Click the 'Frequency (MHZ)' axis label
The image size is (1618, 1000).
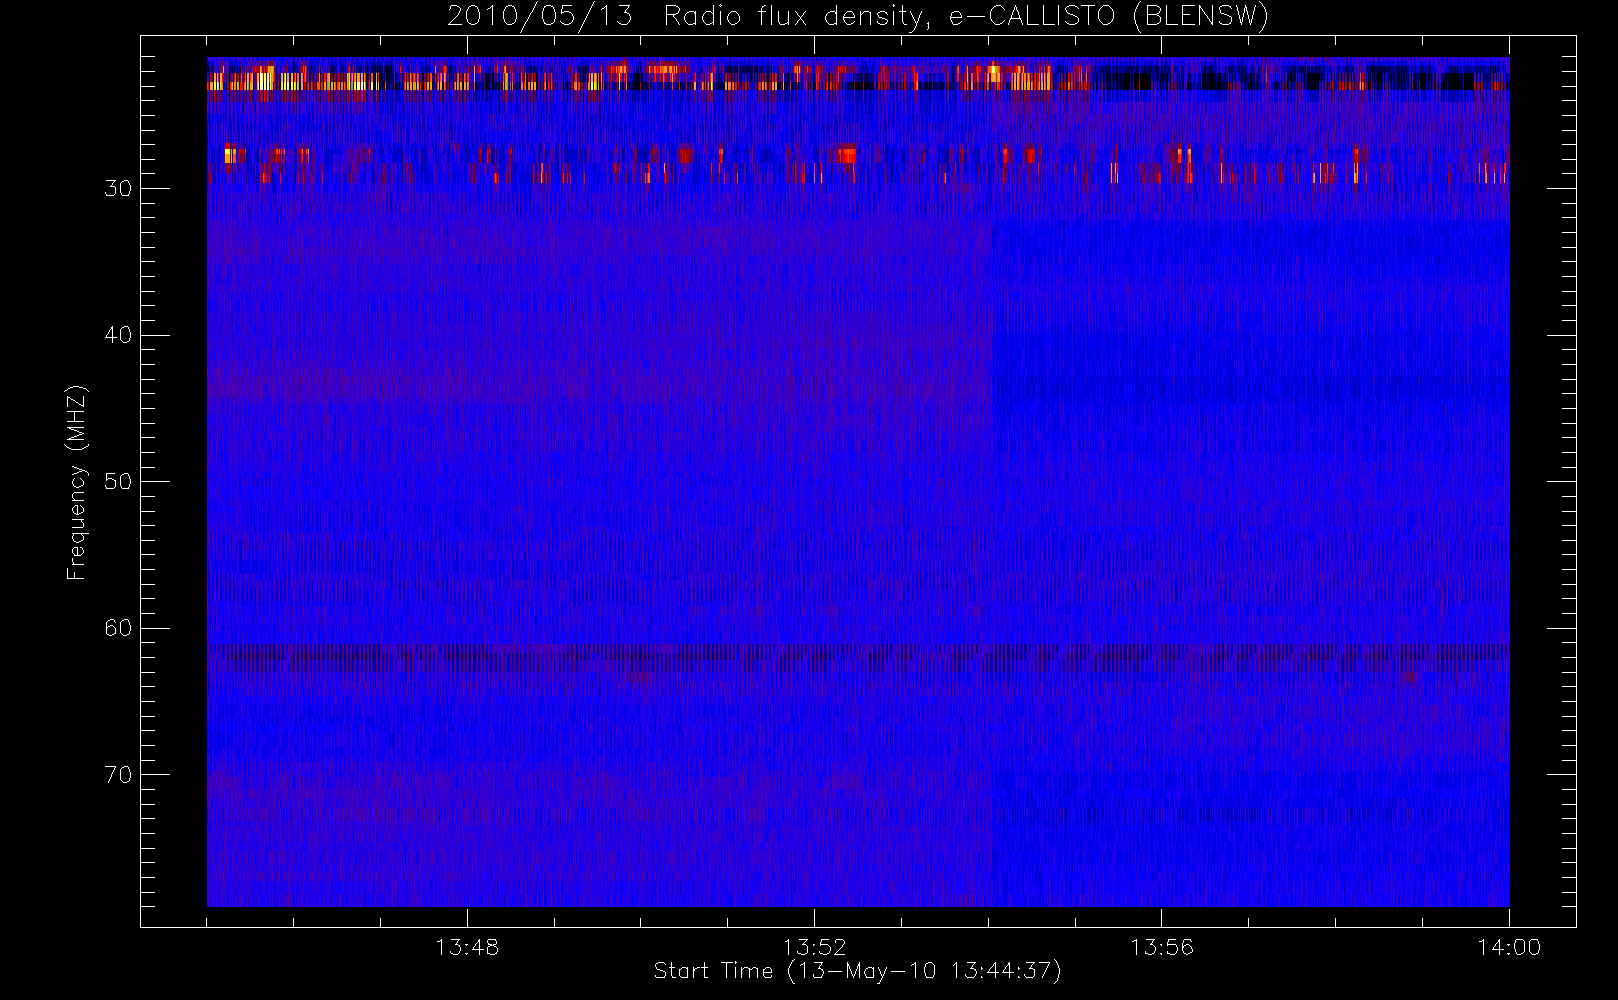(77, 482)
